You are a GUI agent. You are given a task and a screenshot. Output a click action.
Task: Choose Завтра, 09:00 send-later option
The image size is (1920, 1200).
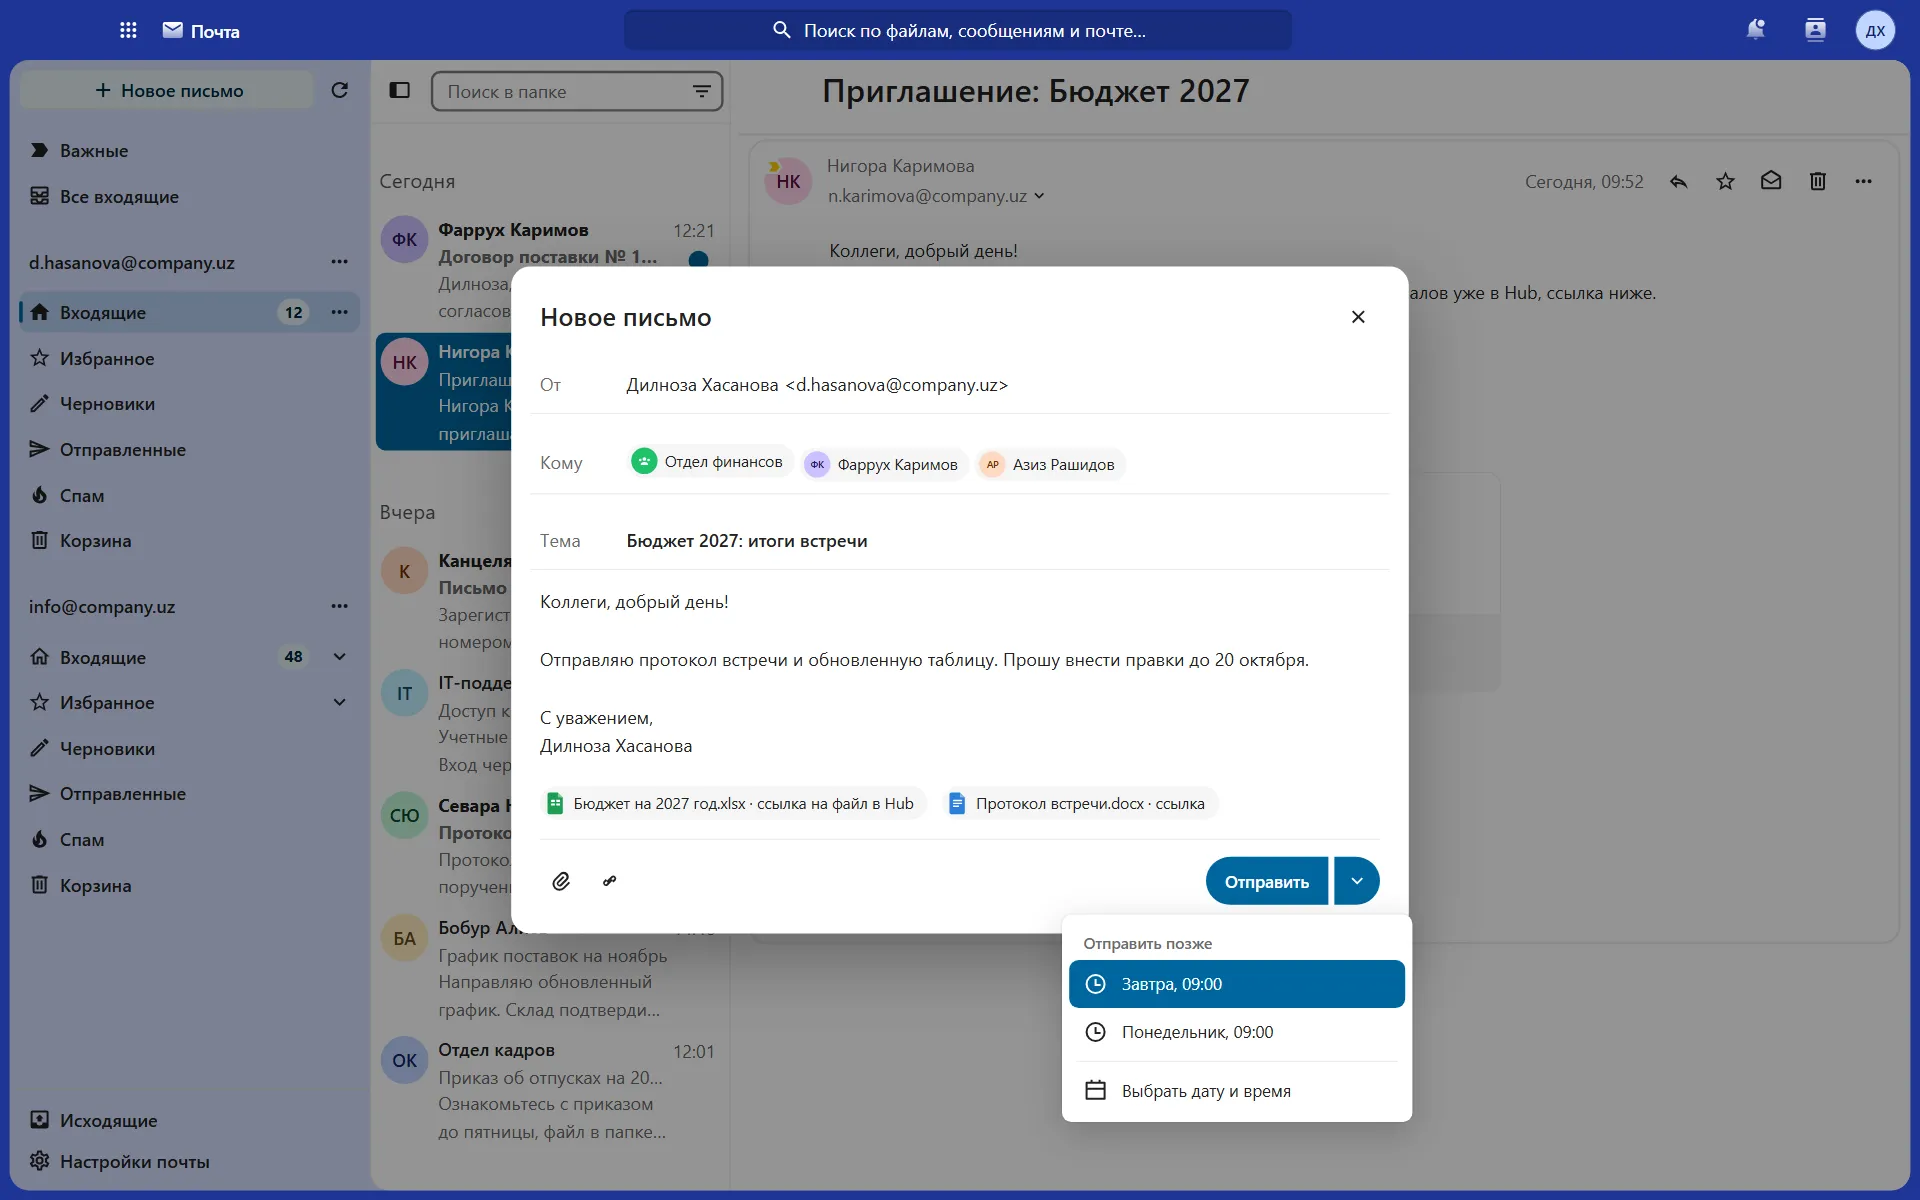(1237, 984)
